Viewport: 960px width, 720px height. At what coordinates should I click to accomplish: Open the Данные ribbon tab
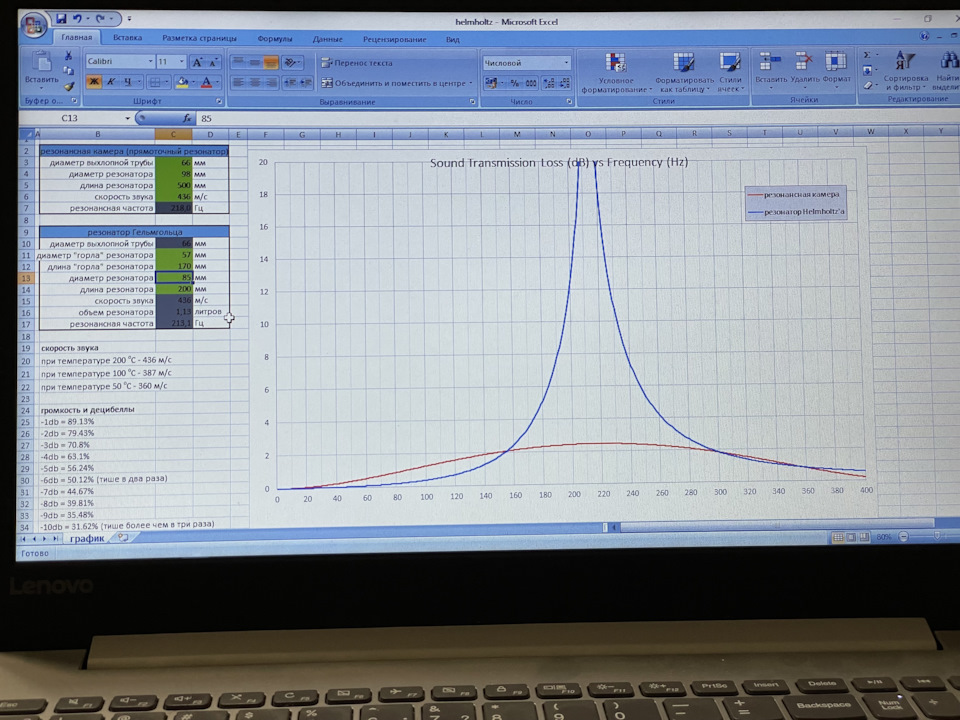tap(328, 39)
